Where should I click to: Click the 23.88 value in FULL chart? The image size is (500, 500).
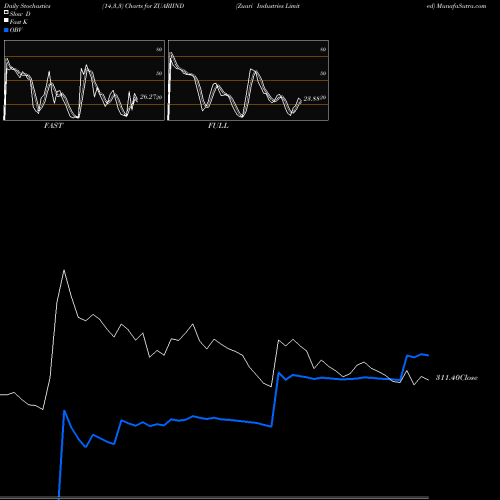pos(312,98)
